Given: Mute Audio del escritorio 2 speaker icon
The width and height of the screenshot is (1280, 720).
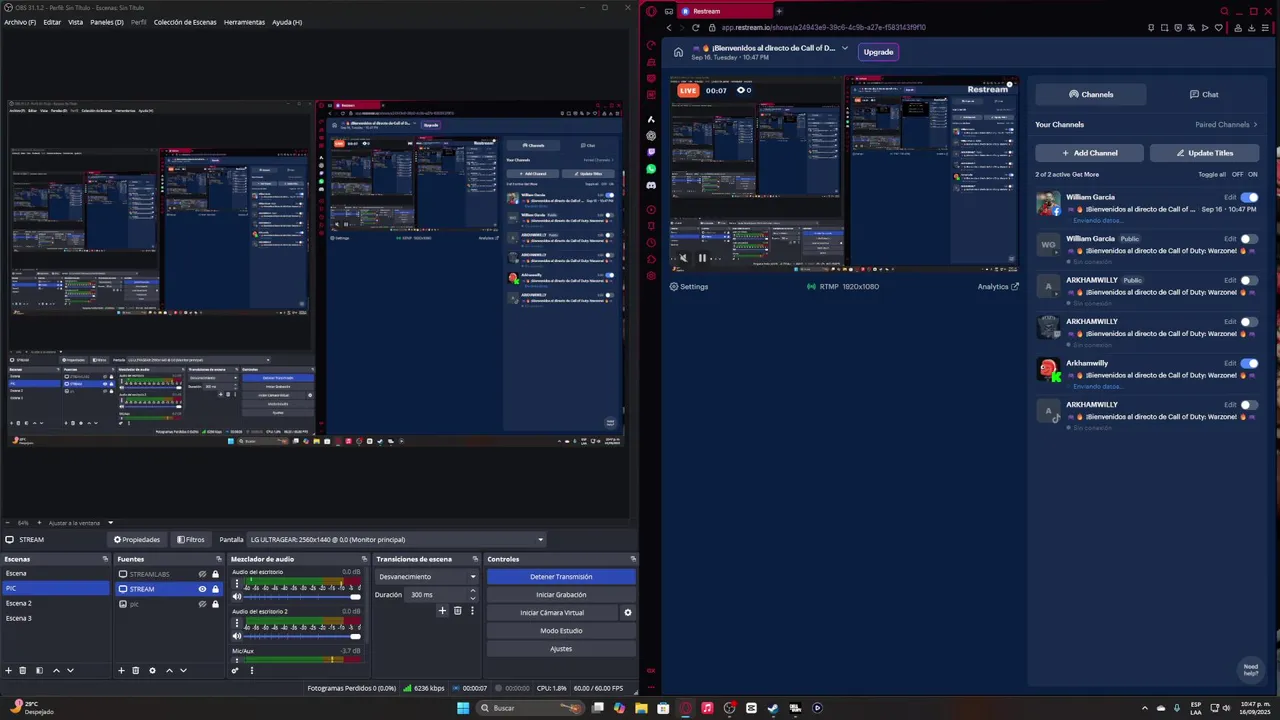Looking at the screenshot, I should (237, 636).
